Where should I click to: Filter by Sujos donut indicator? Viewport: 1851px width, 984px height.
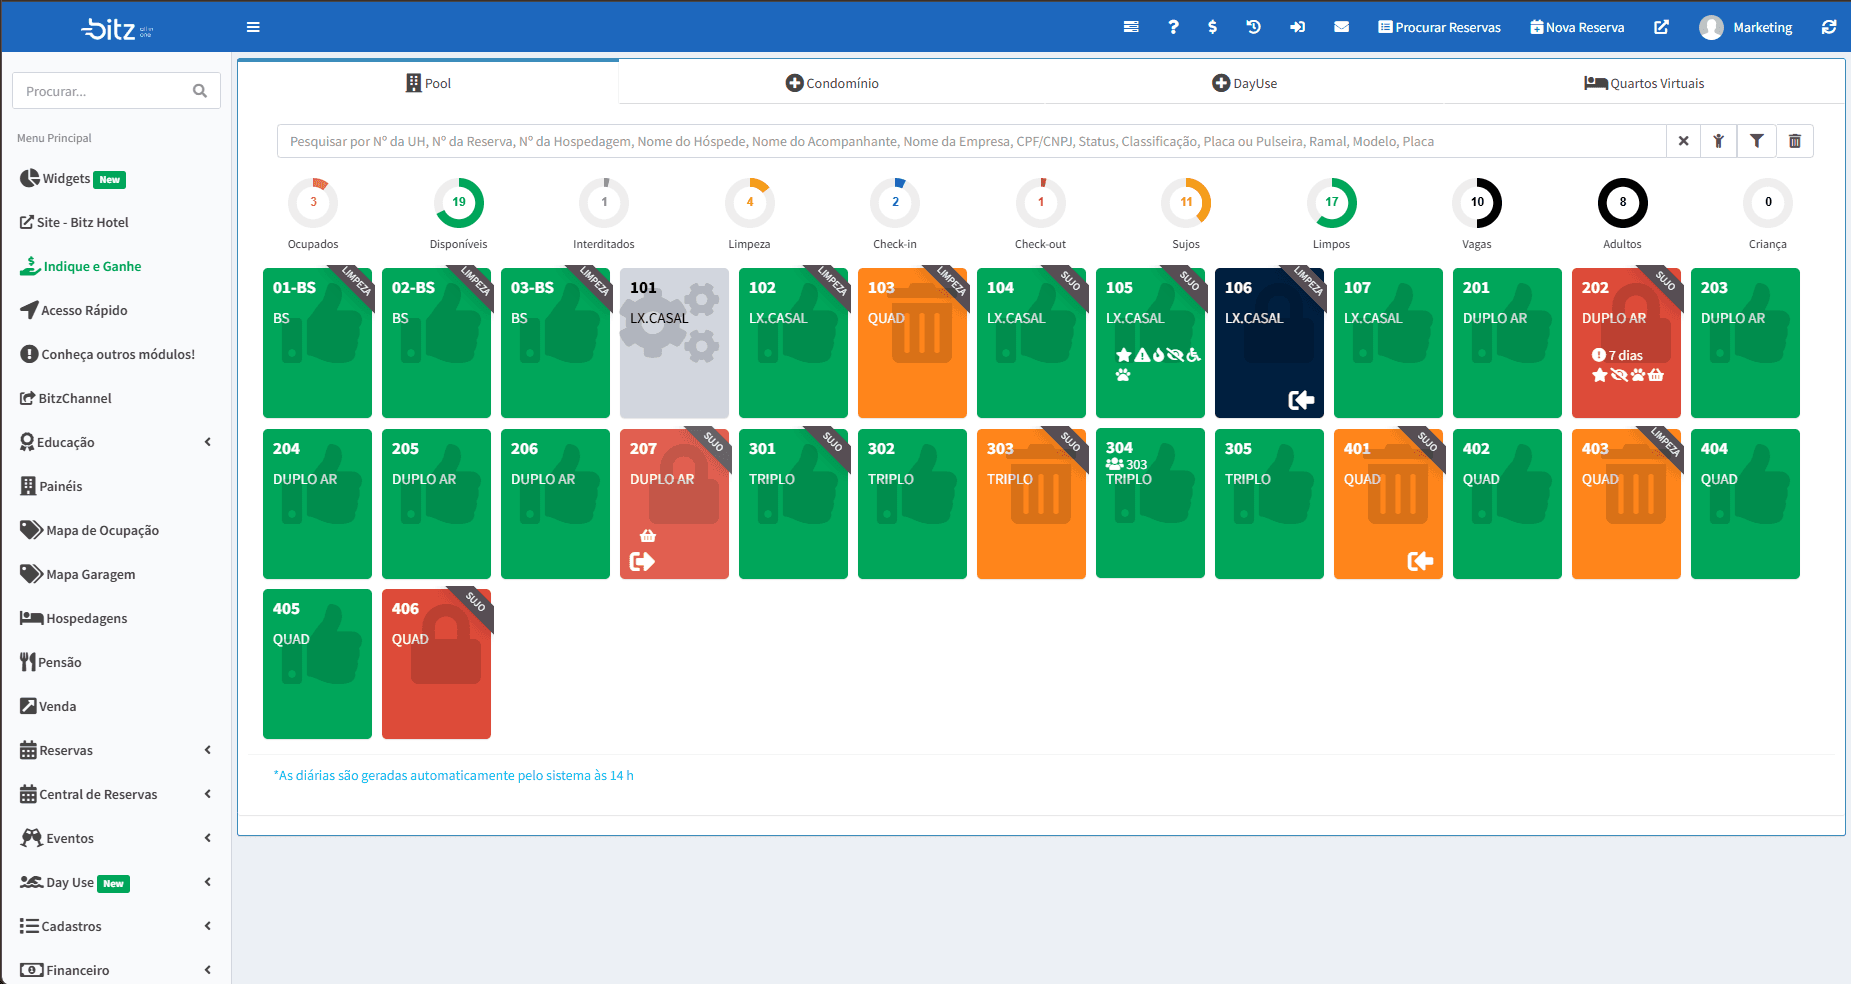pos(1186,203)
